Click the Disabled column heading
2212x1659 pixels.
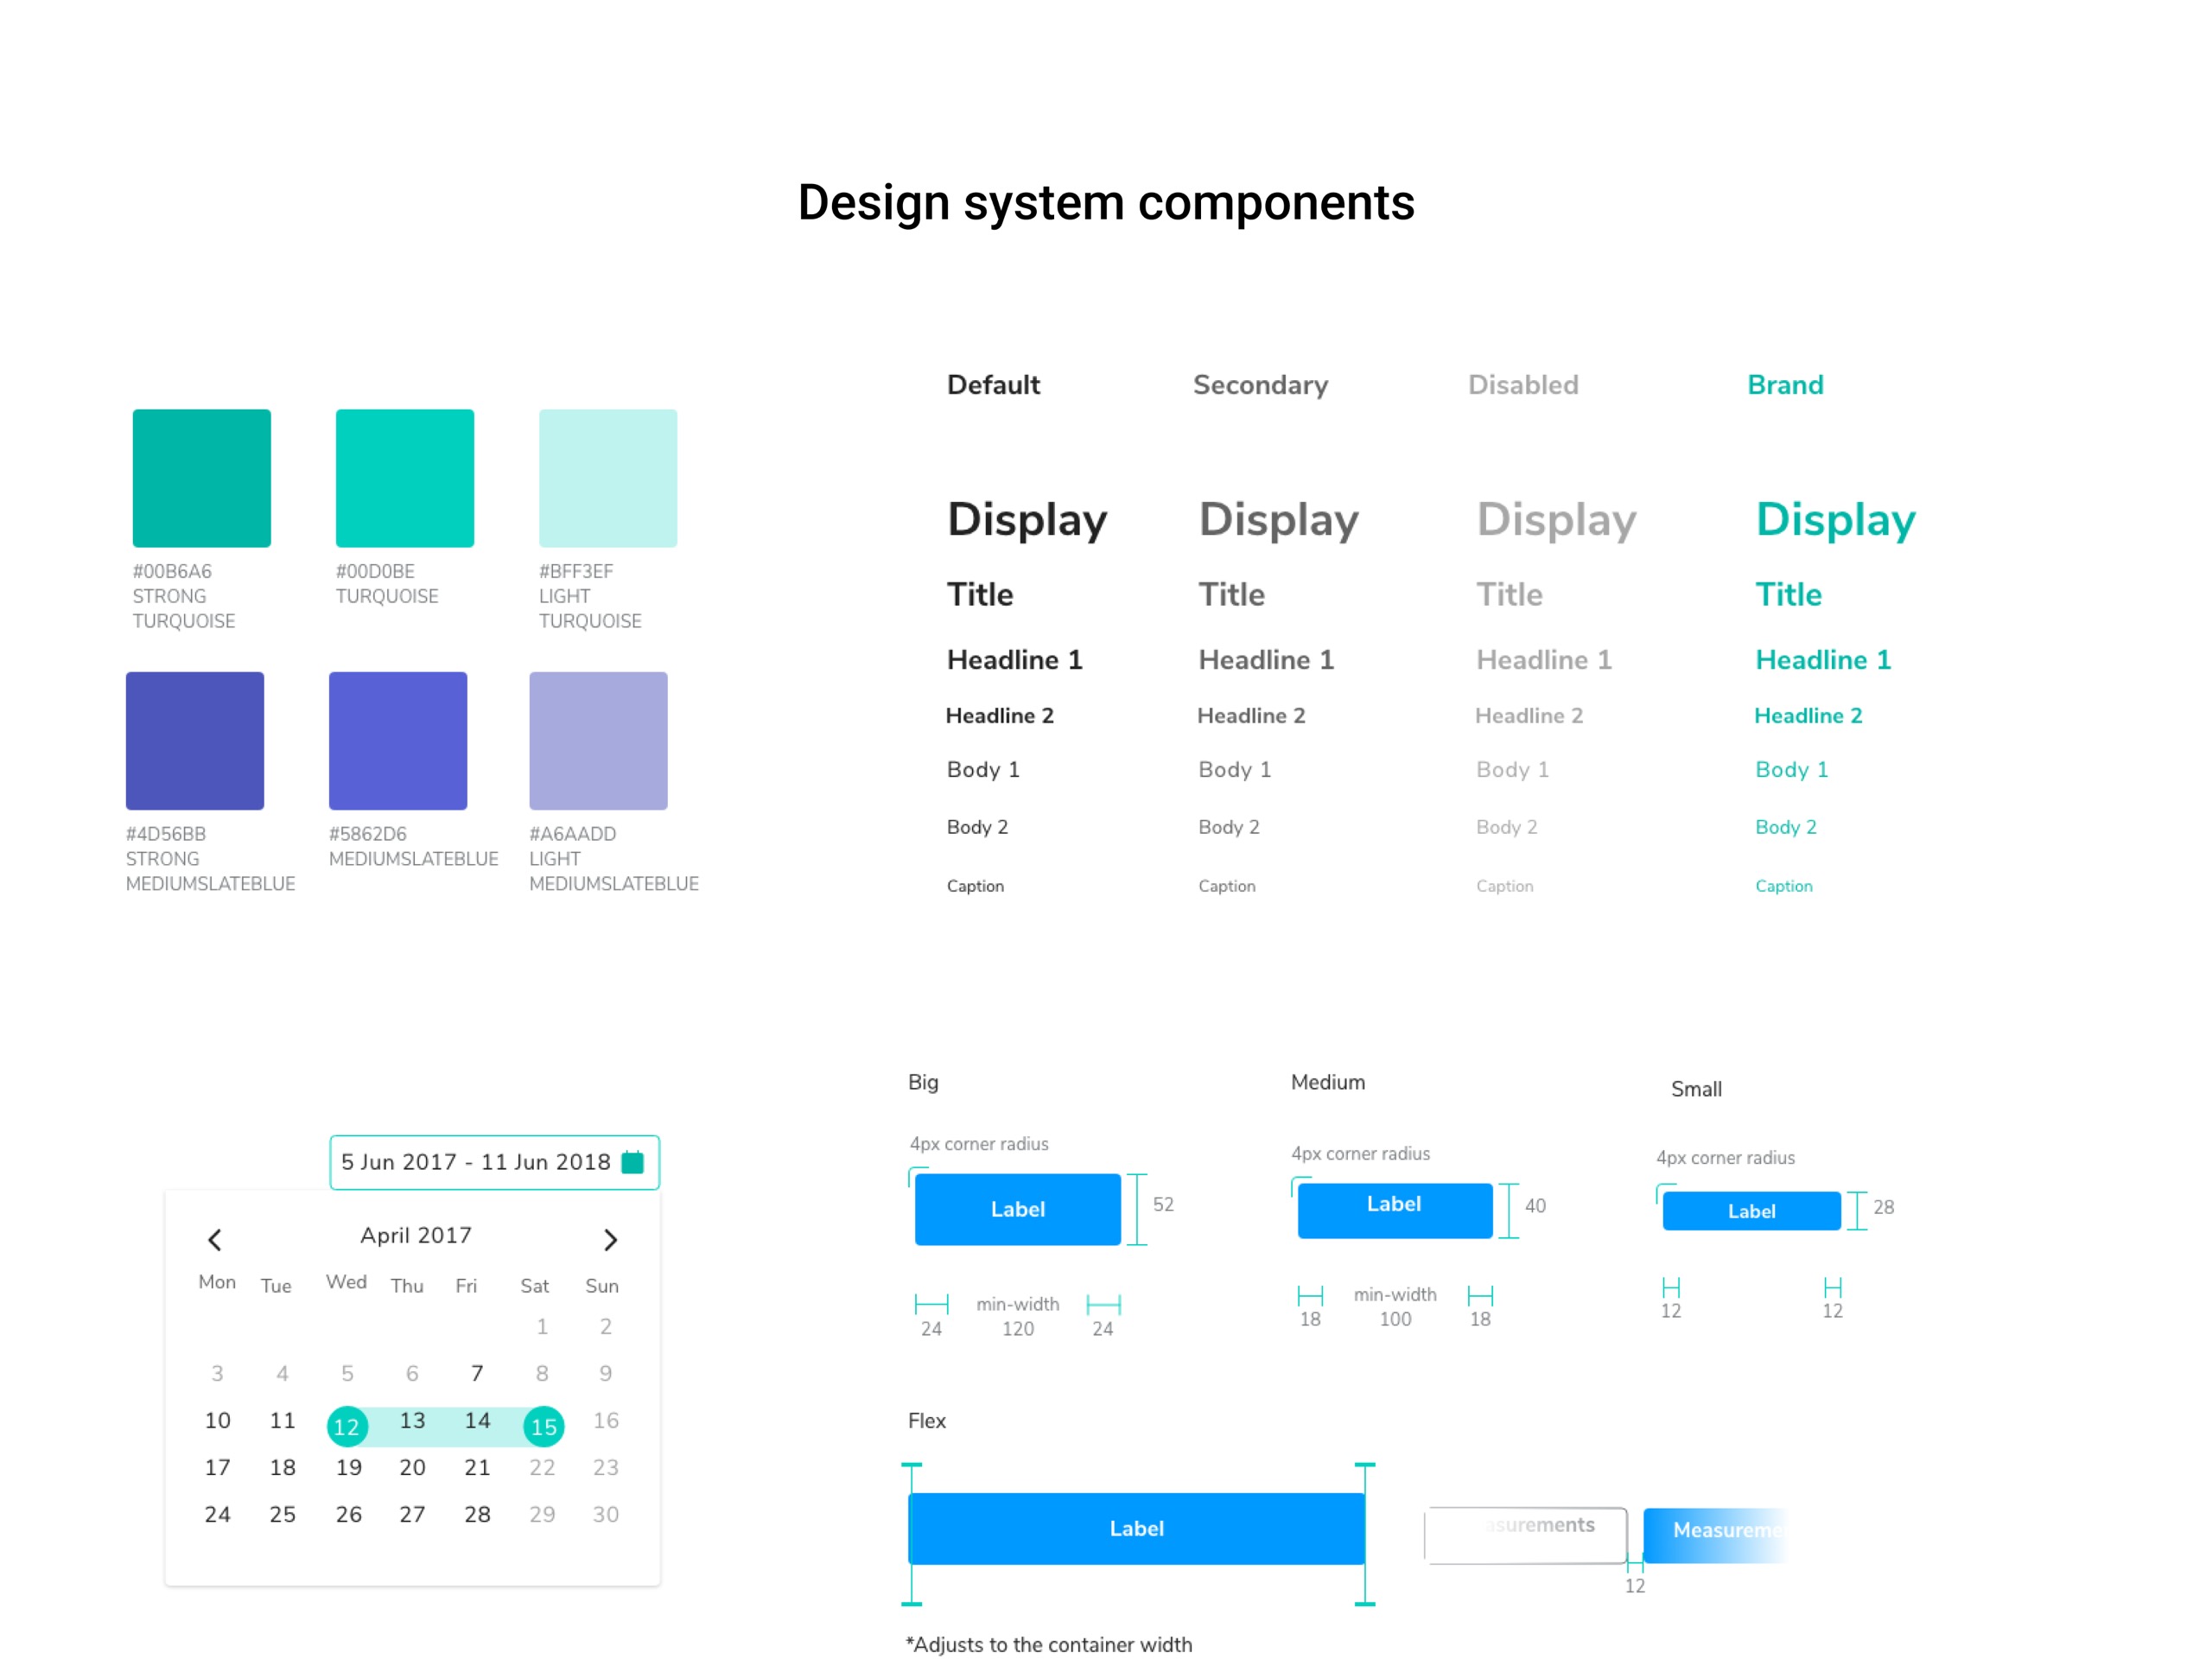tap(1523, 385)
